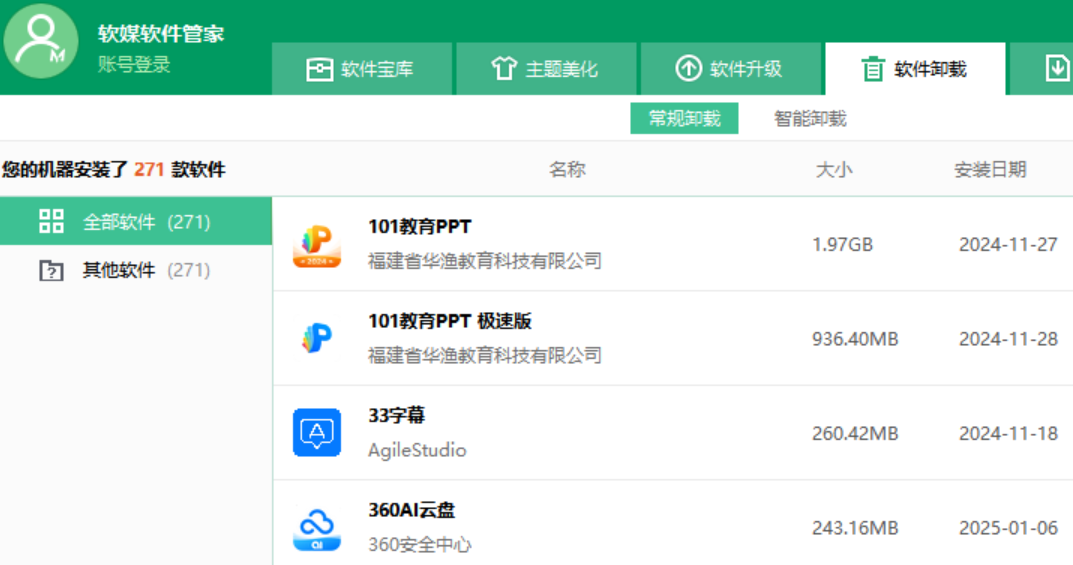This screenshot has height=565, width=1073.
Task: Click the 主题美化 shirt icon
Action: (x=504, y=68)
